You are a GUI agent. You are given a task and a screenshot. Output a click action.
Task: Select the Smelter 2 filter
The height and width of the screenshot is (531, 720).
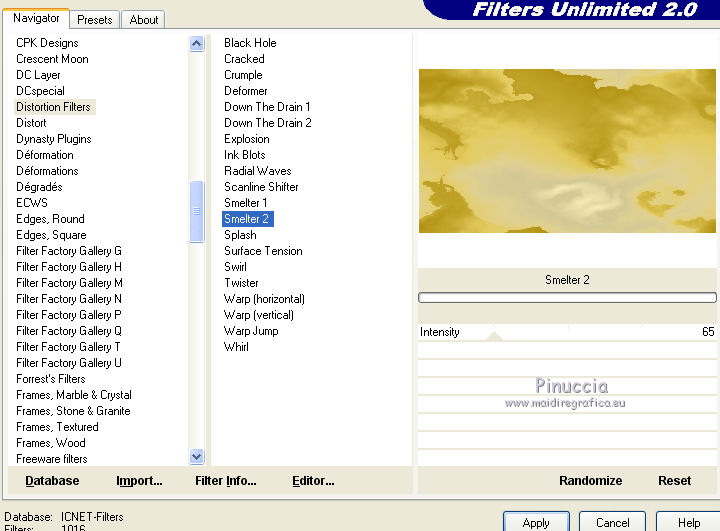click(x=248, y=219)
